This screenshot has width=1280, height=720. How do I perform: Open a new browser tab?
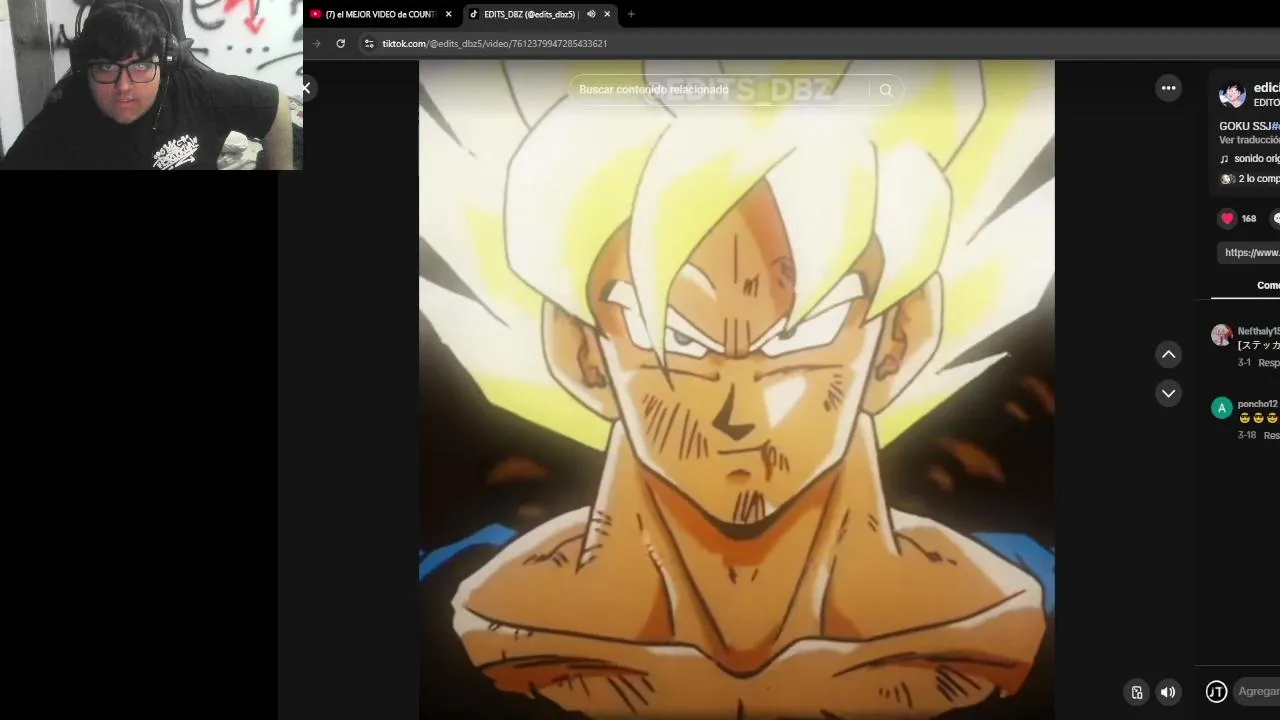click(631, 14)
